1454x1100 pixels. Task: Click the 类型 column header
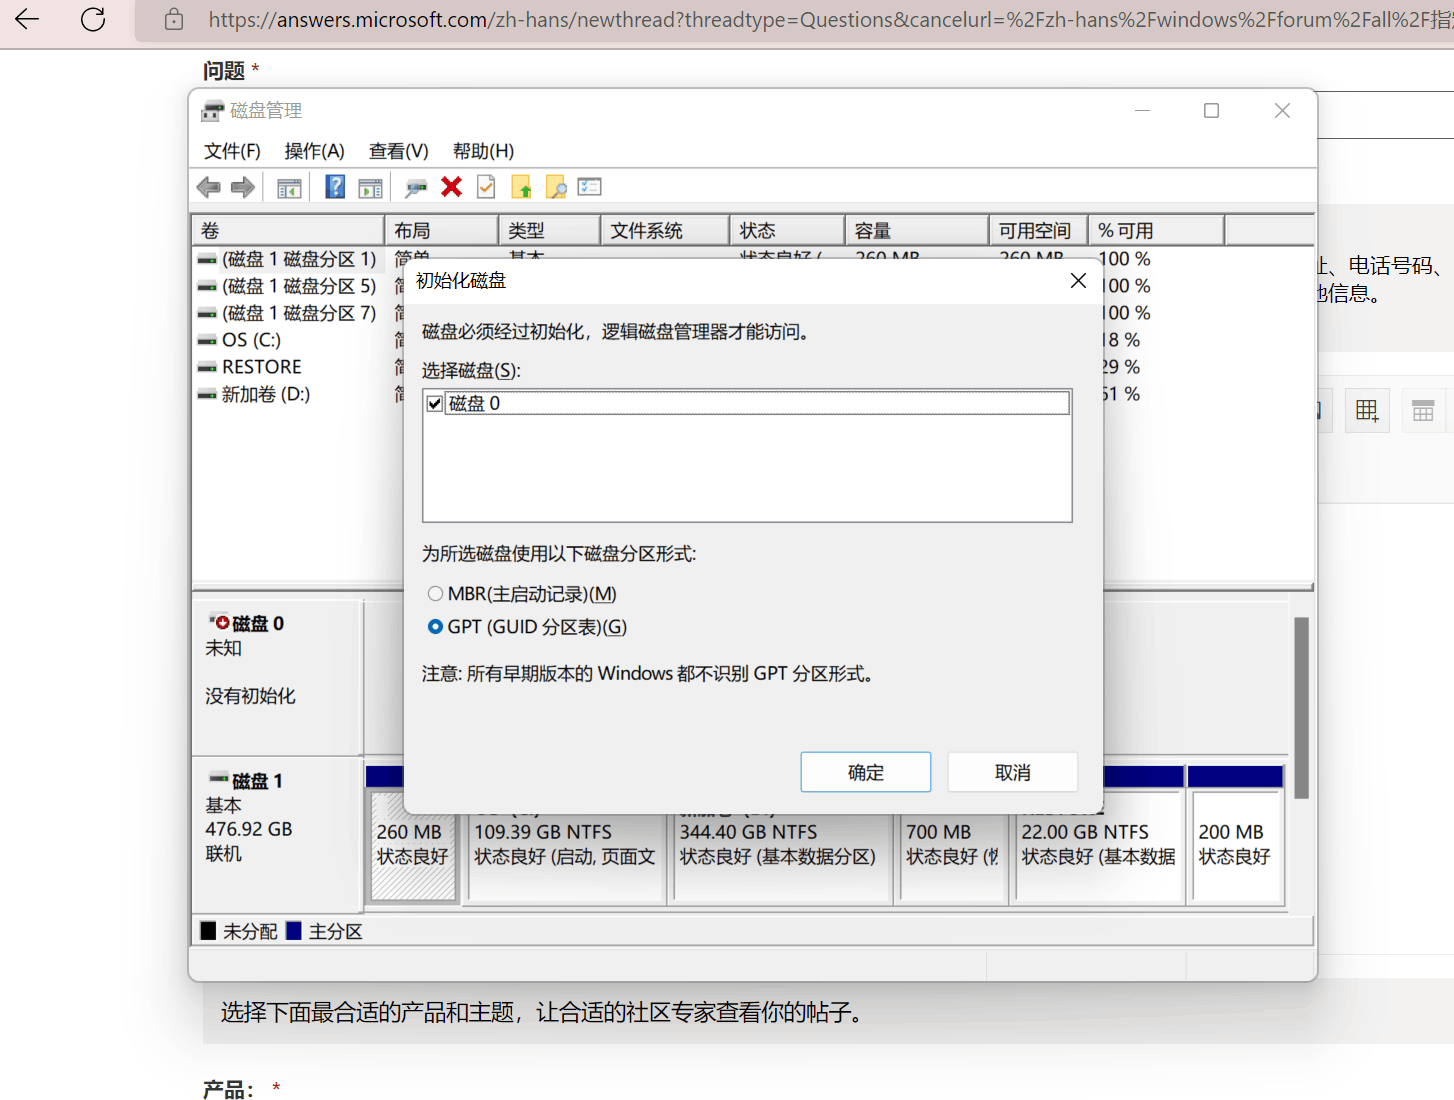pos(549,231)
